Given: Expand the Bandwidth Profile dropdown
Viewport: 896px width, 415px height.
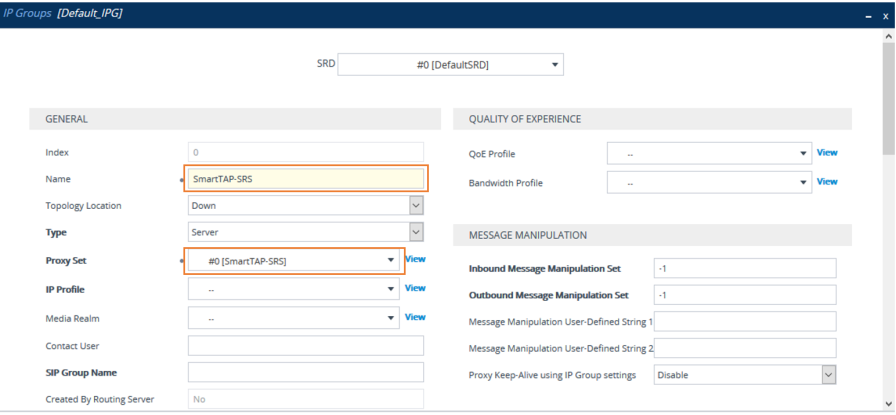Looking at the screenshot, I should point(709,183).
